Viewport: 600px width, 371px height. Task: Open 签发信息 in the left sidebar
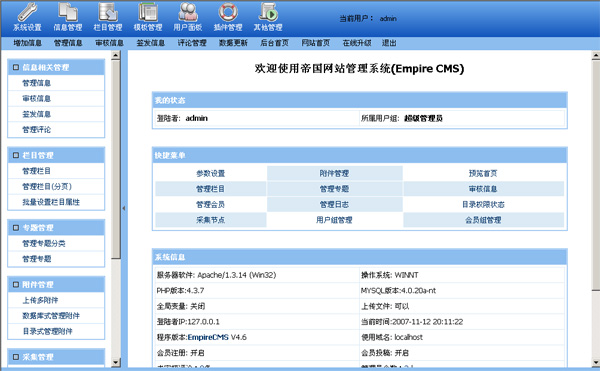(x=37, y=114)
